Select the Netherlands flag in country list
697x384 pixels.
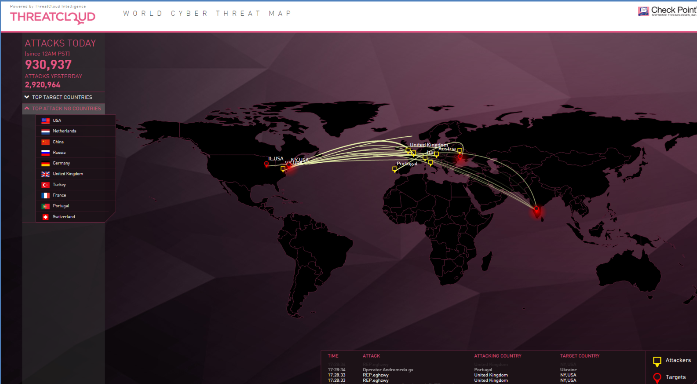tap(45, 131)
